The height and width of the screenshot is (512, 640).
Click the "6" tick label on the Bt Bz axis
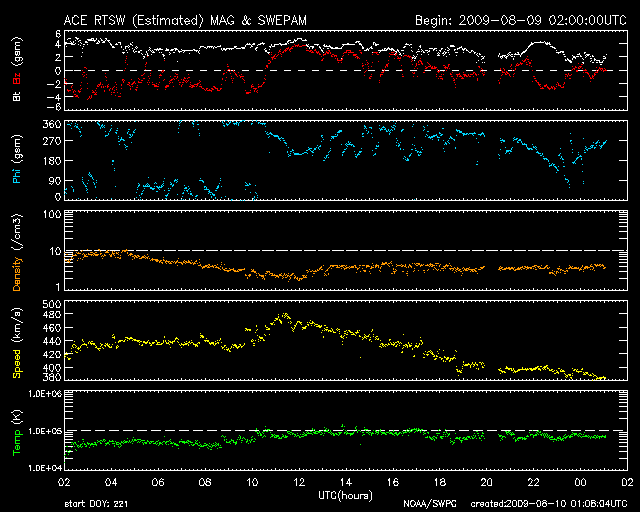click(x=58, y=33)
